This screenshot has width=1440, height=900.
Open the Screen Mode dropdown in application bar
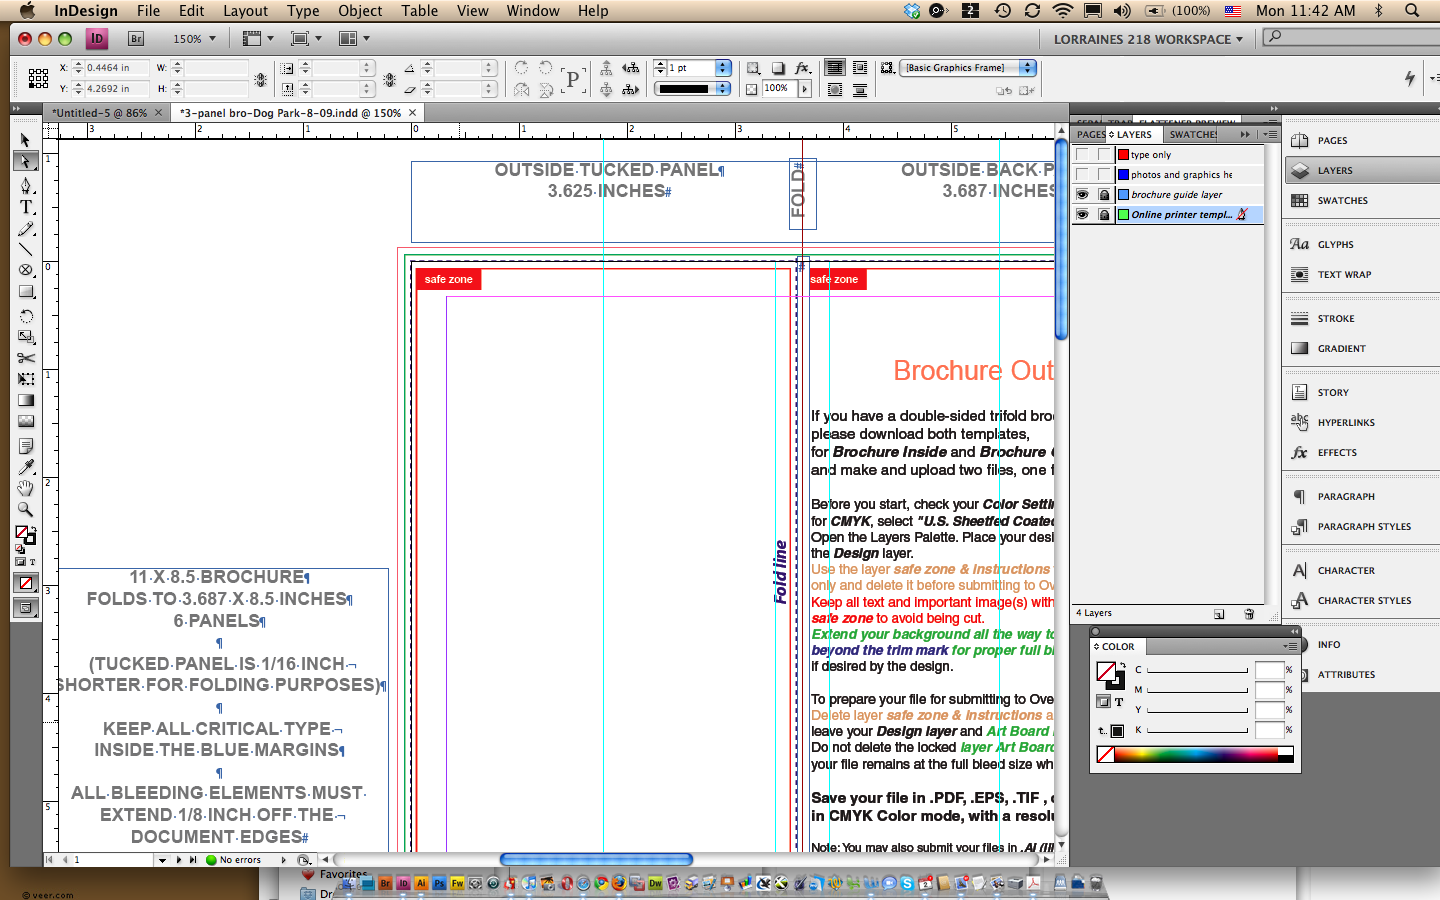pos(306,39)
